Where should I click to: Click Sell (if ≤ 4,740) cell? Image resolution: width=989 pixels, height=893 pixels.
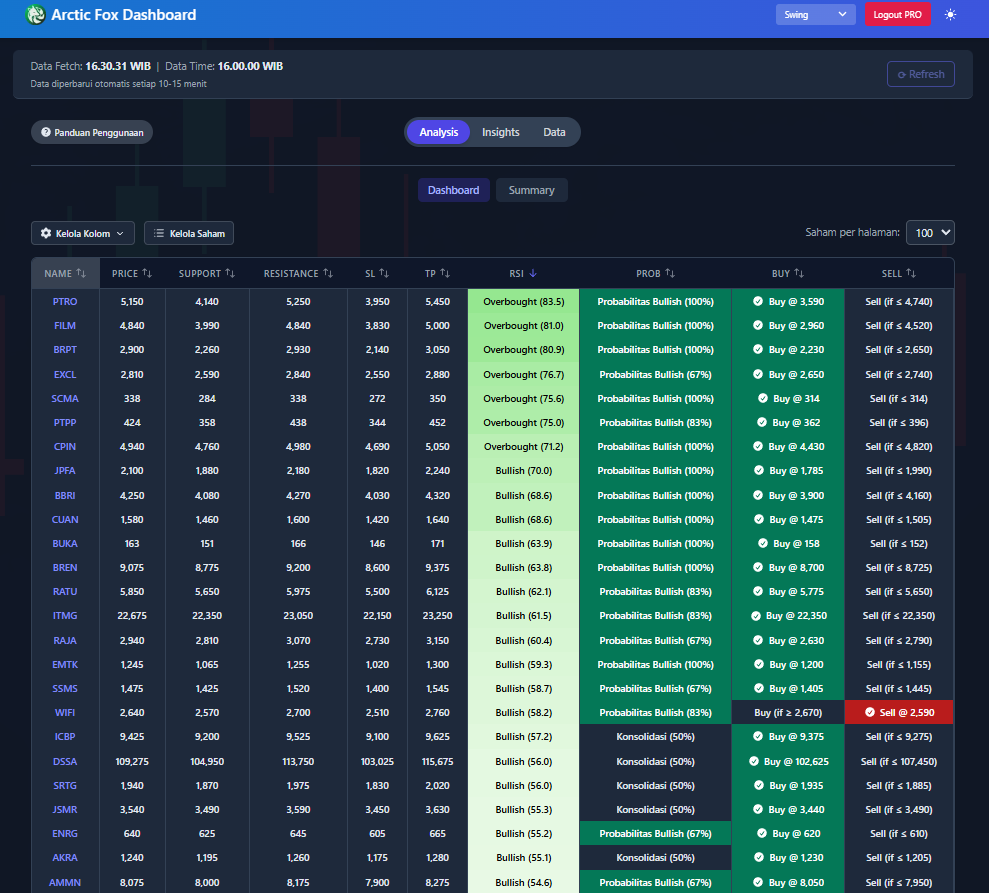pos(899,301)
